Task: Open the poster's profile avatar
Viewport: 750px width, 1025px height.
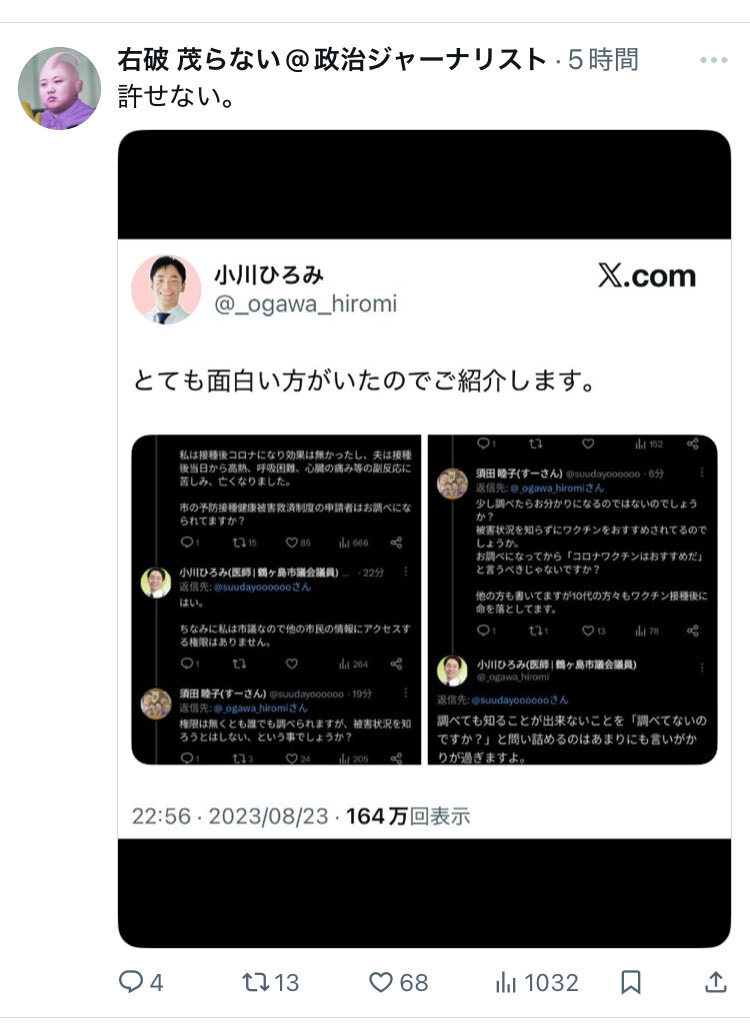Action: (x=60, y=88)
